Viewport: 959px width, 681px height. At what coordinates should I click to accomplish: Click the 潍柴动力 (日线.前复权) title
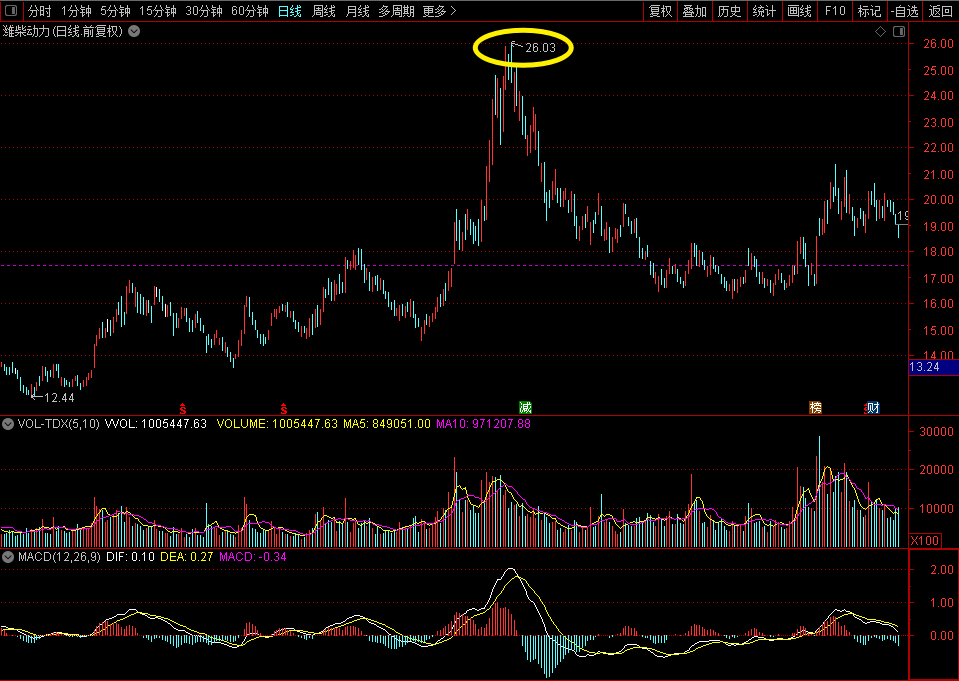[63, 31]
